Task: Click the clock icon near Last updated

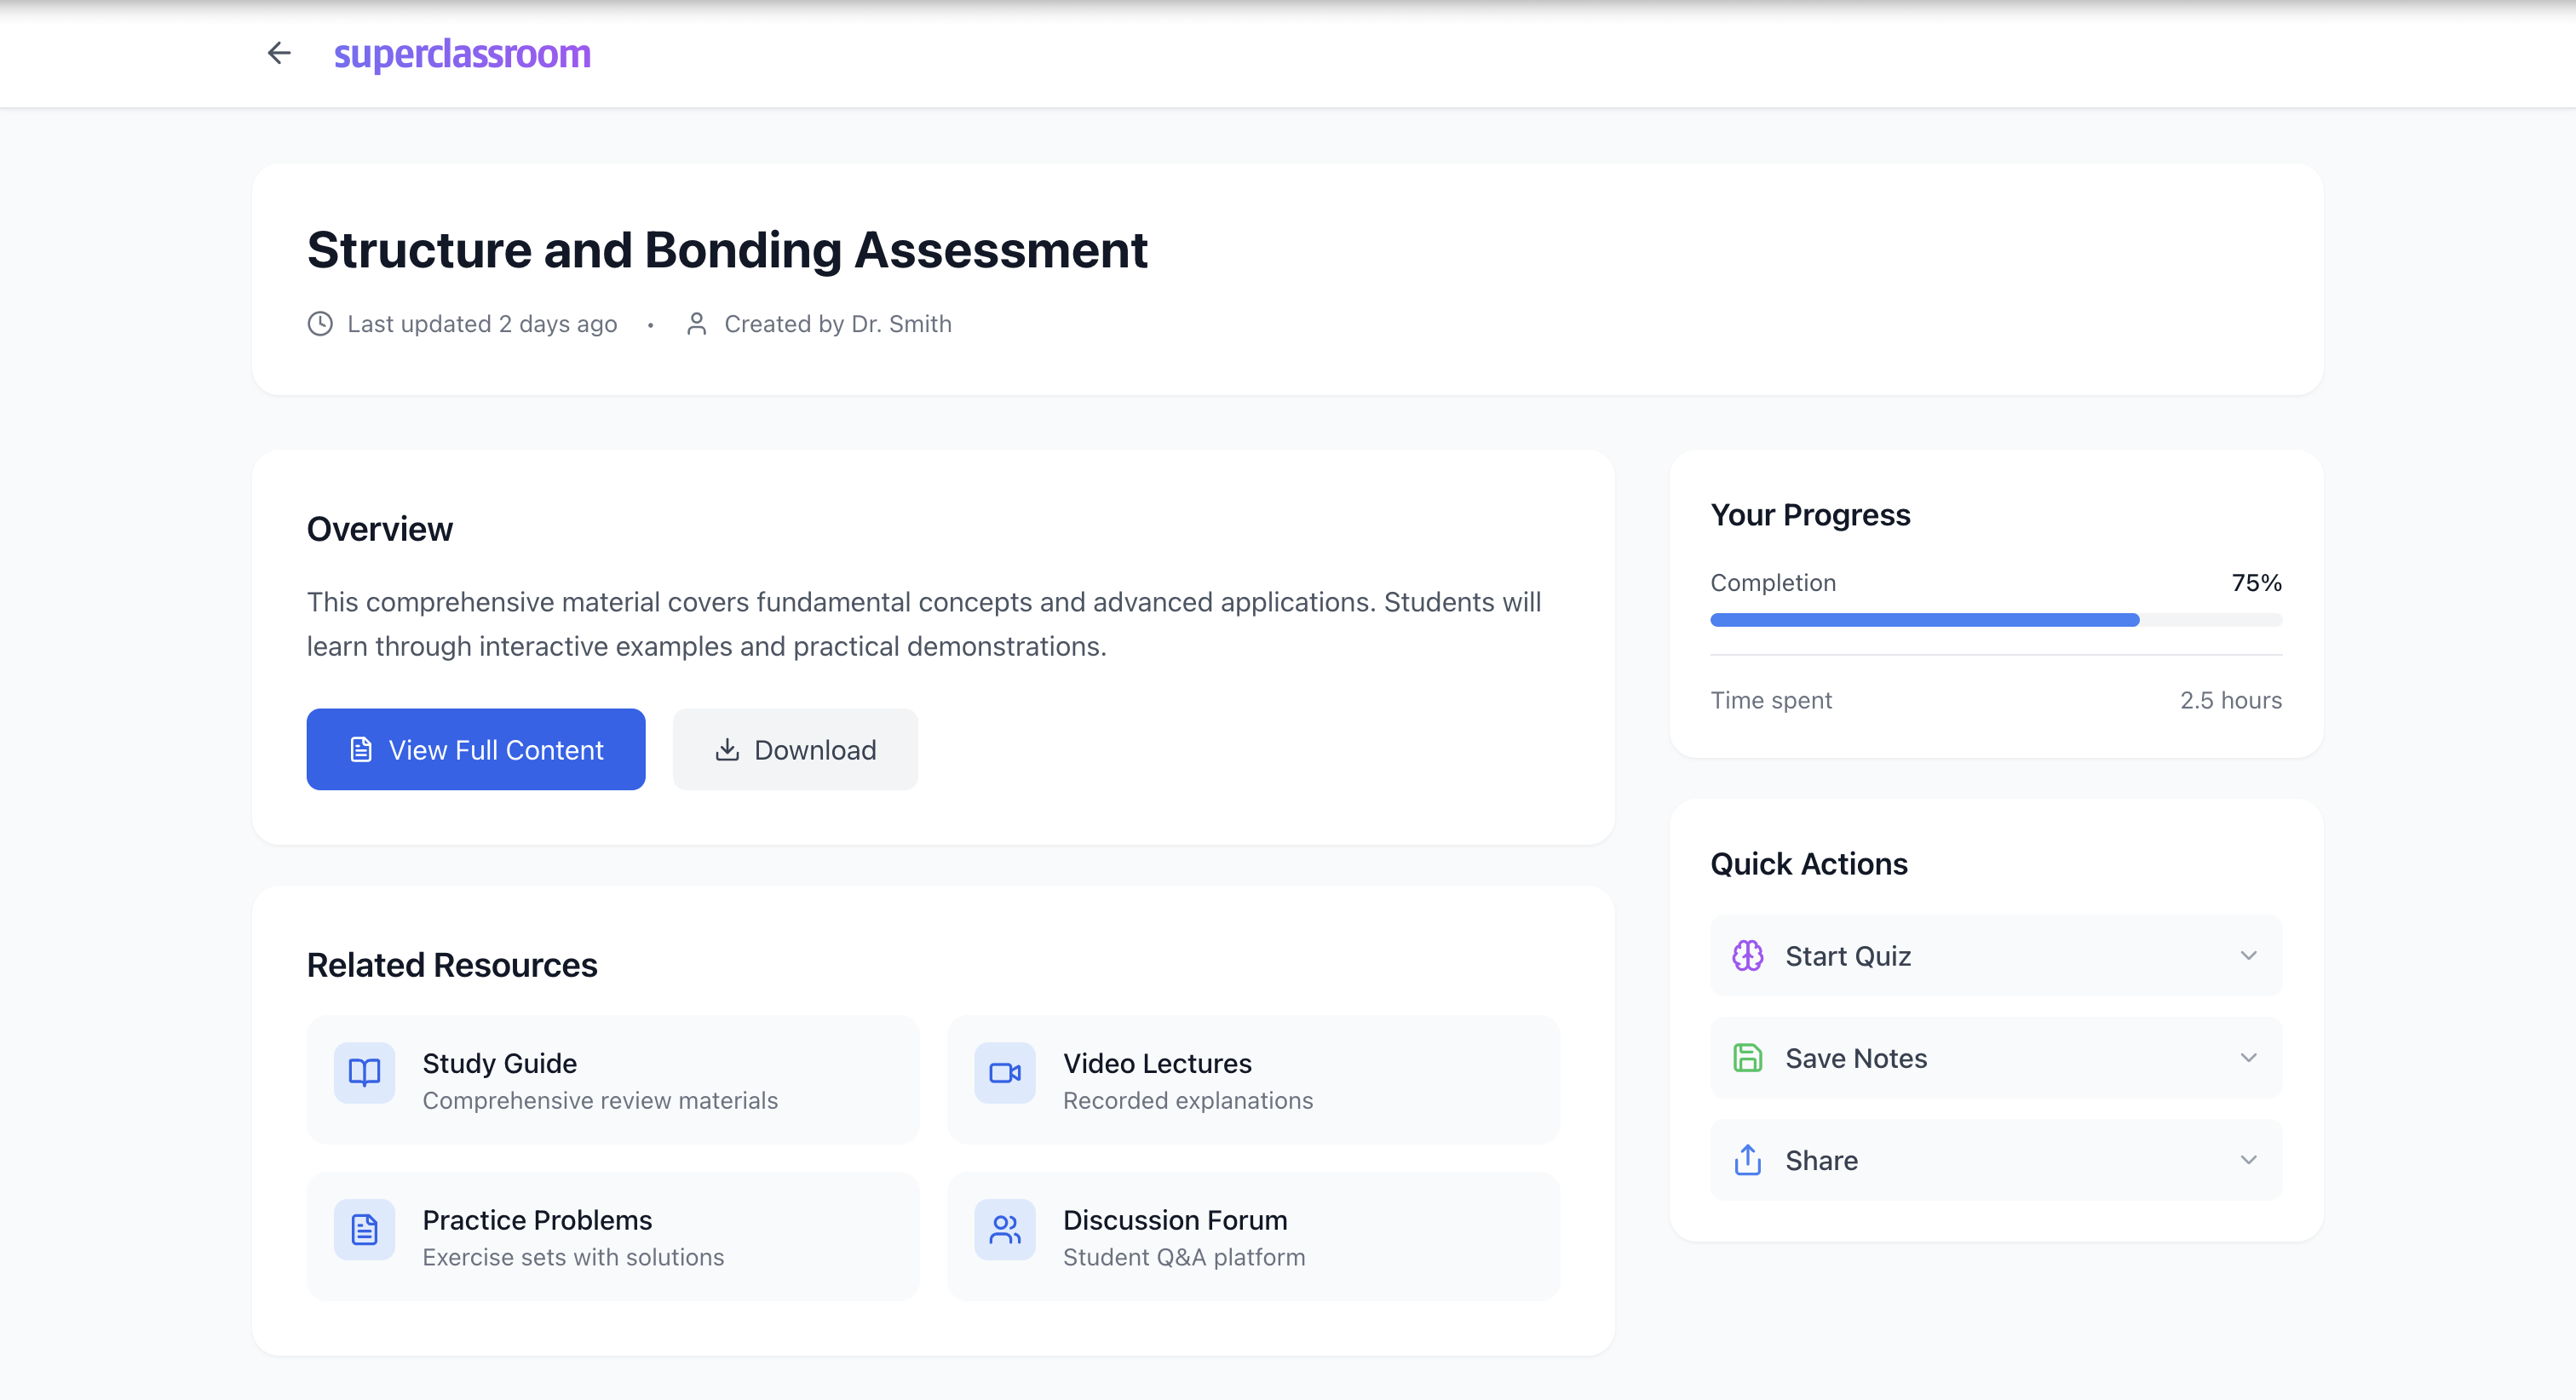Action: (x=320, y=324)
